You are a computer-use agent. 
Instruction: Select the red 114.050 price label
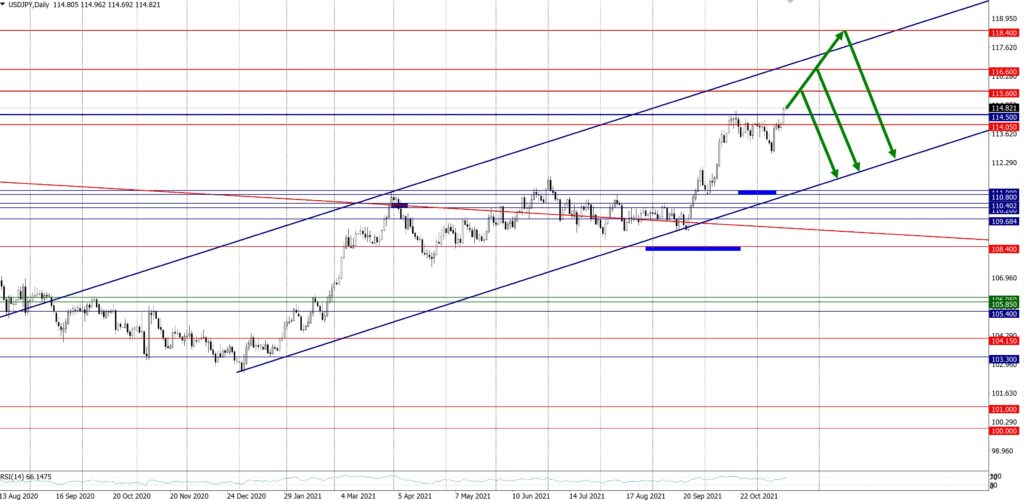pos(1004,127)
